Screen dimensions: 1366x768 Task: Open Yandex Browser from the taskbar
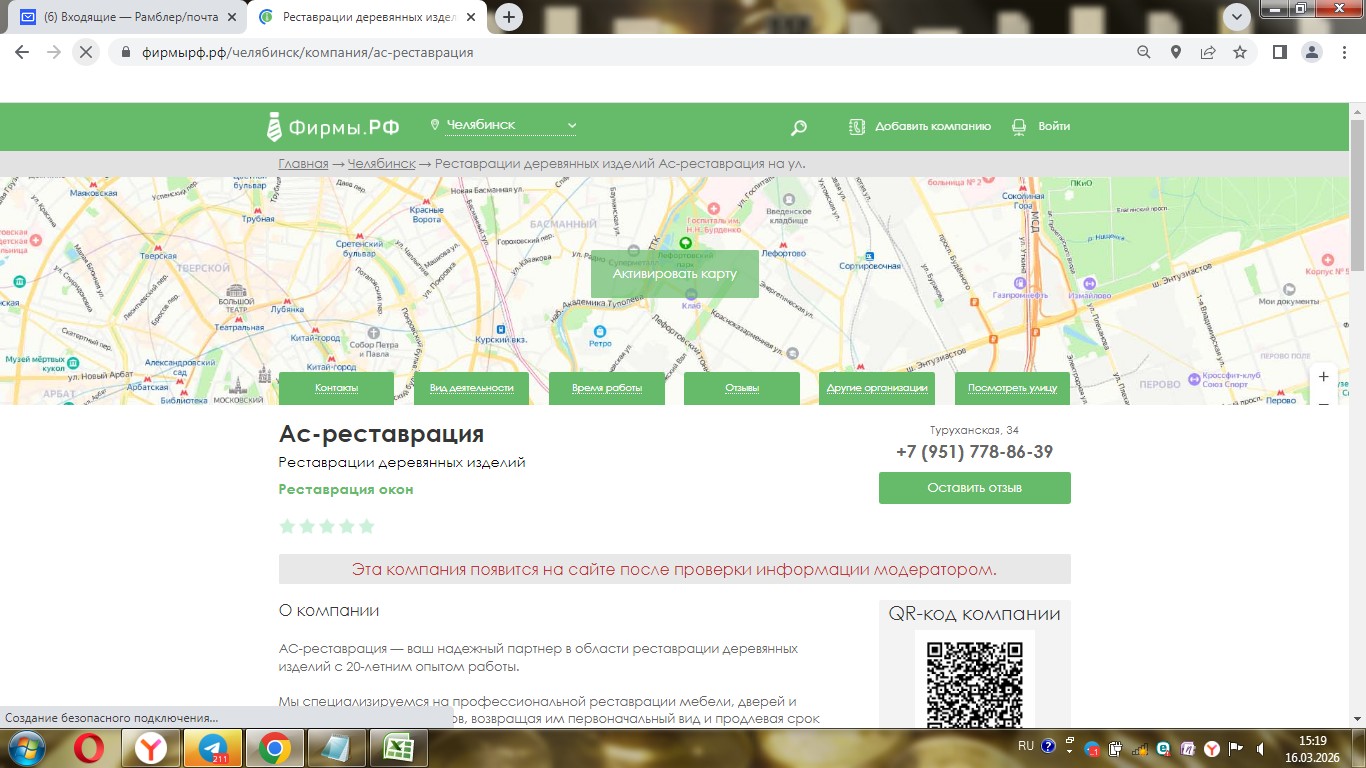(x=153, y=748)
